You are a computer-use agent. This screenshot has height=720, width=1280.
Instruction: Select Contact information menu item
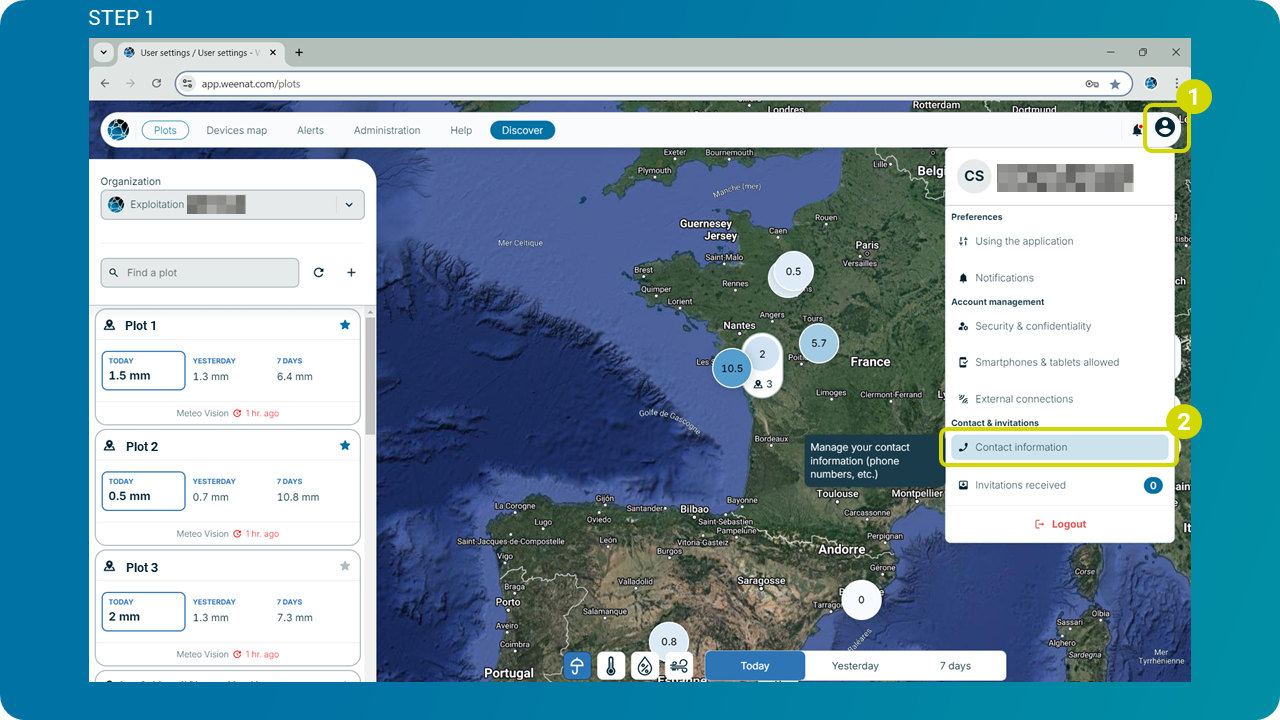click(x=1059, y=447)
